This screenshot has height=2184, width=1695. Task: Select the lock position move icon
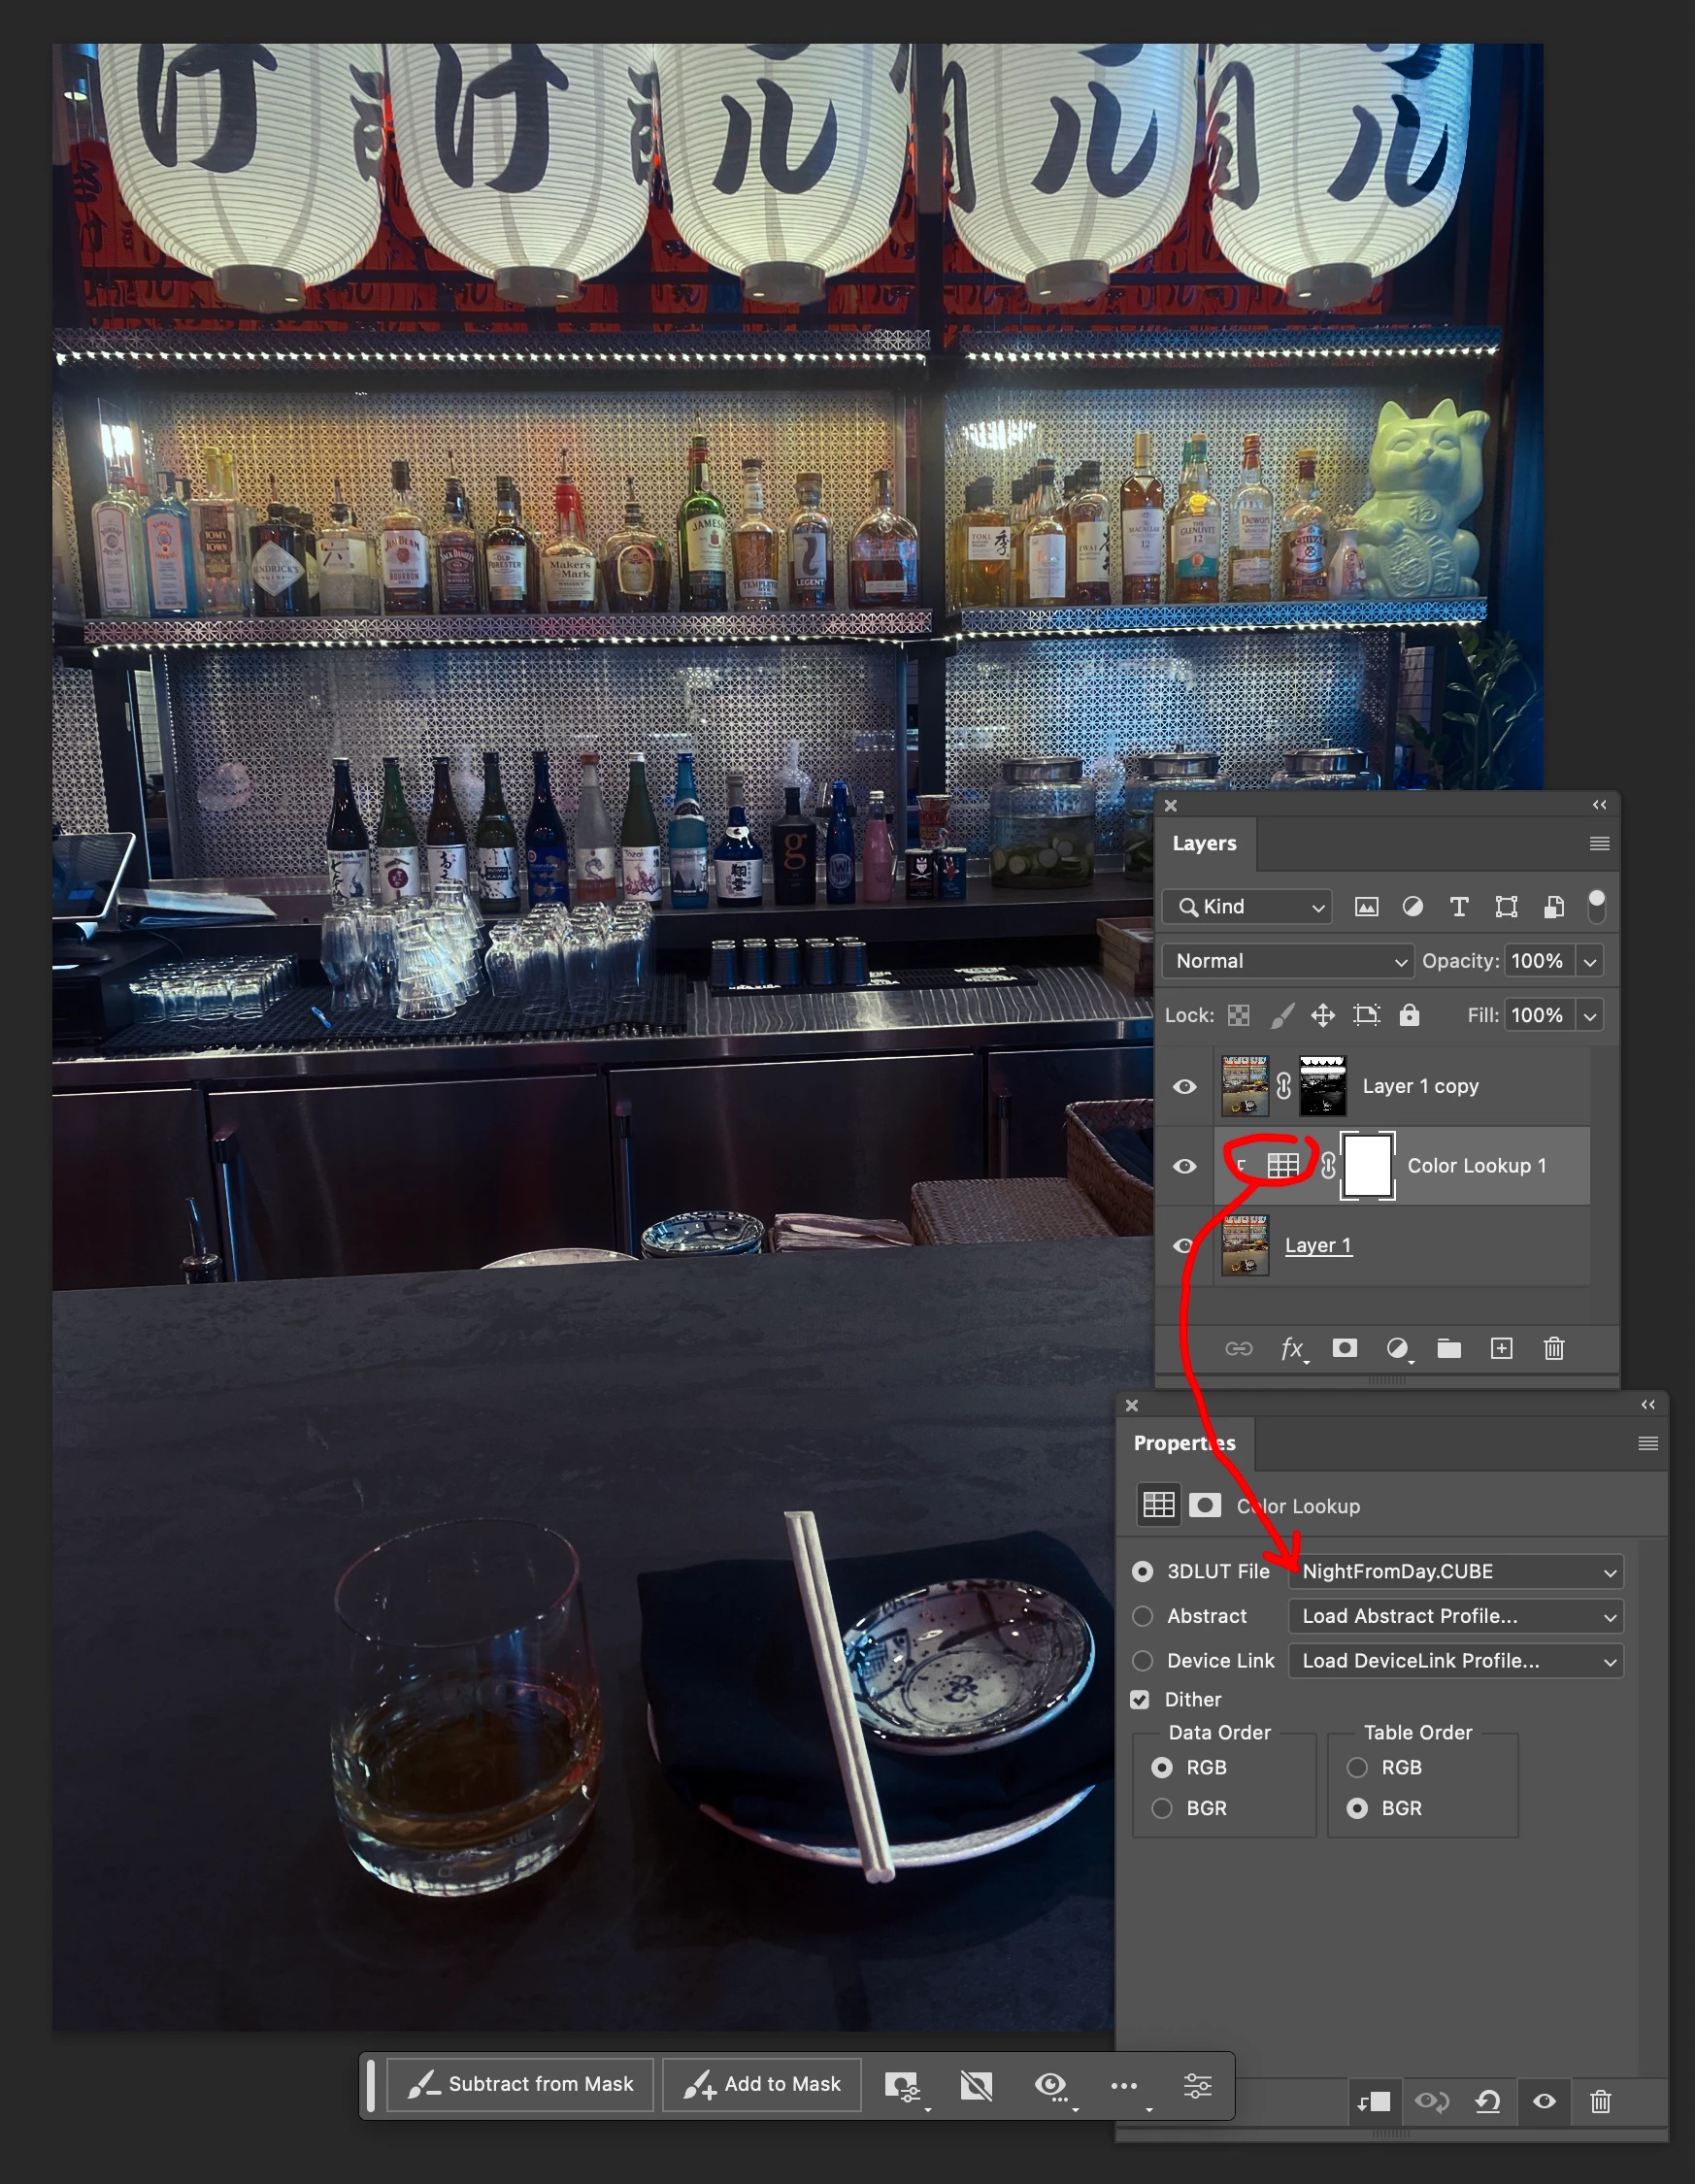tap(1322, 1016)
